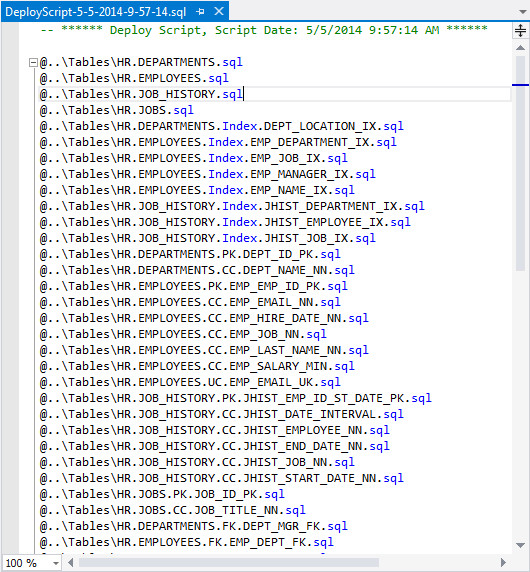Close the DeployScript-5-5-2014-9-57-14.sql tab
Viewport: 530px width, 572px height.
(x=218, y=11)
